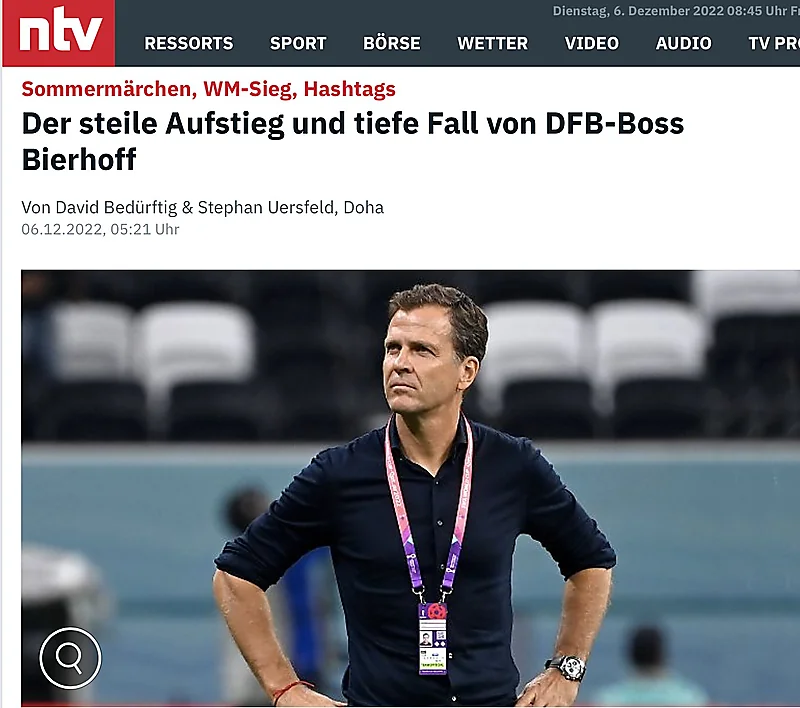Screen dimensions: 800x708
Task: Open the AUDIO section
Action: (x=684, y=43)
